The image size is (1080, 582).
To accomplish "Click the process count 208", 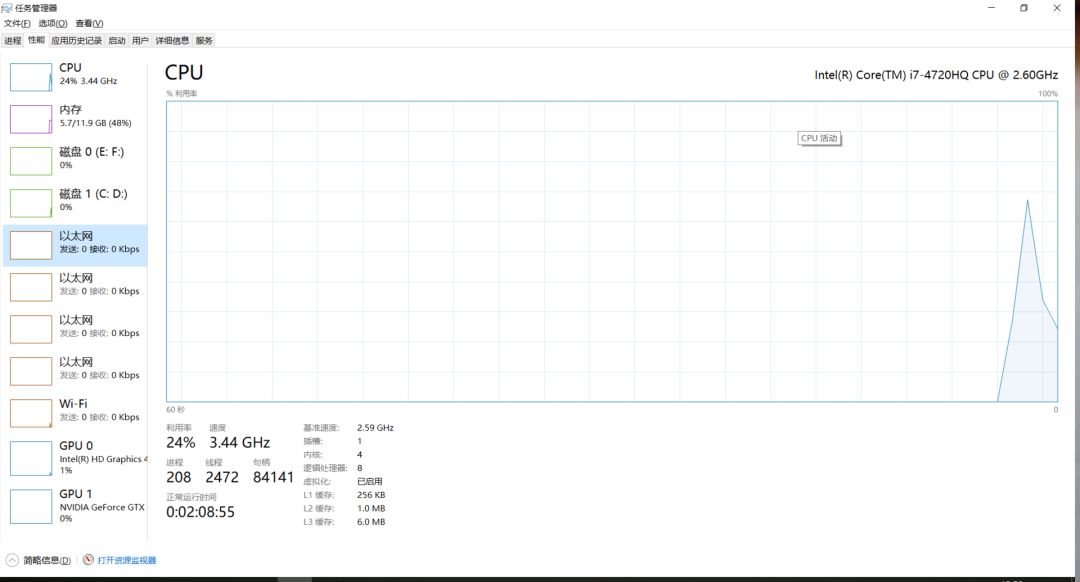I will pos(178,477).
